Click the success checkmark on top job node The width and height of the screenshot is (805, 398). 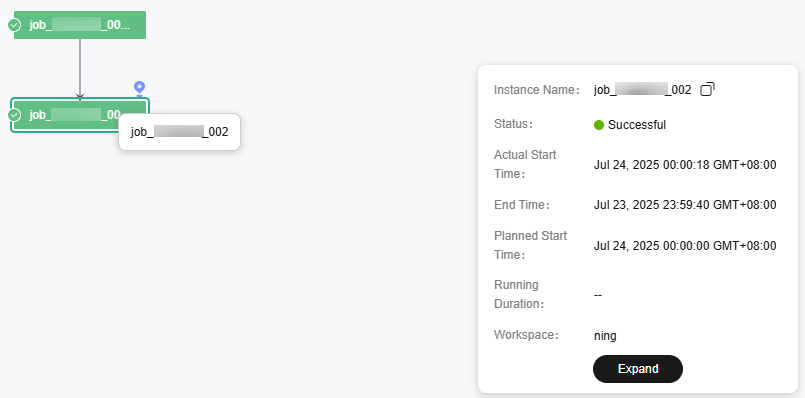coord(14,25)
